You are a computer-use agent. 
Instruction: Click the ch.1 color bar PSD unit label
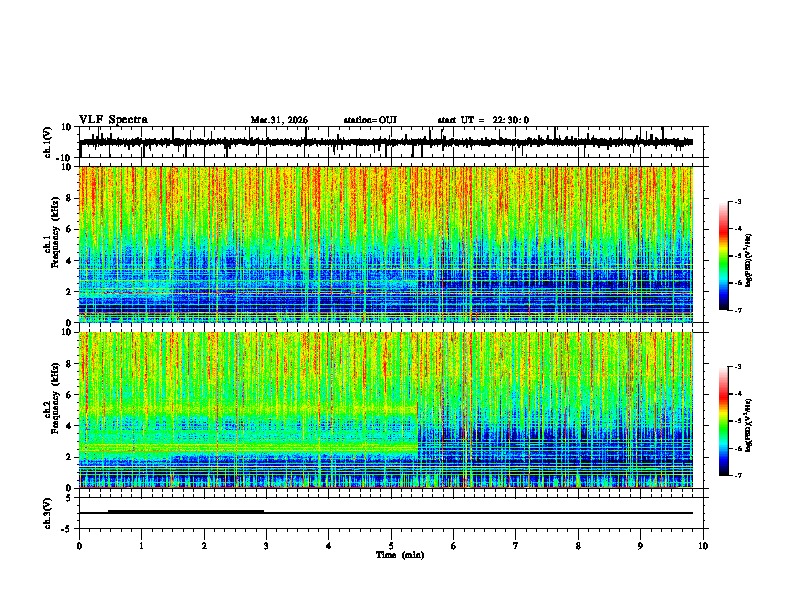749,260
